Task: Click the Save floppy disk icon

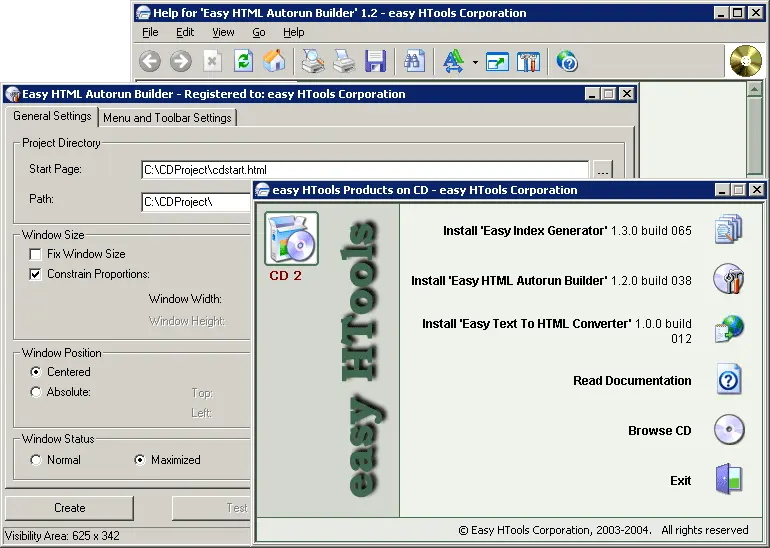Action: coord(376,62)
